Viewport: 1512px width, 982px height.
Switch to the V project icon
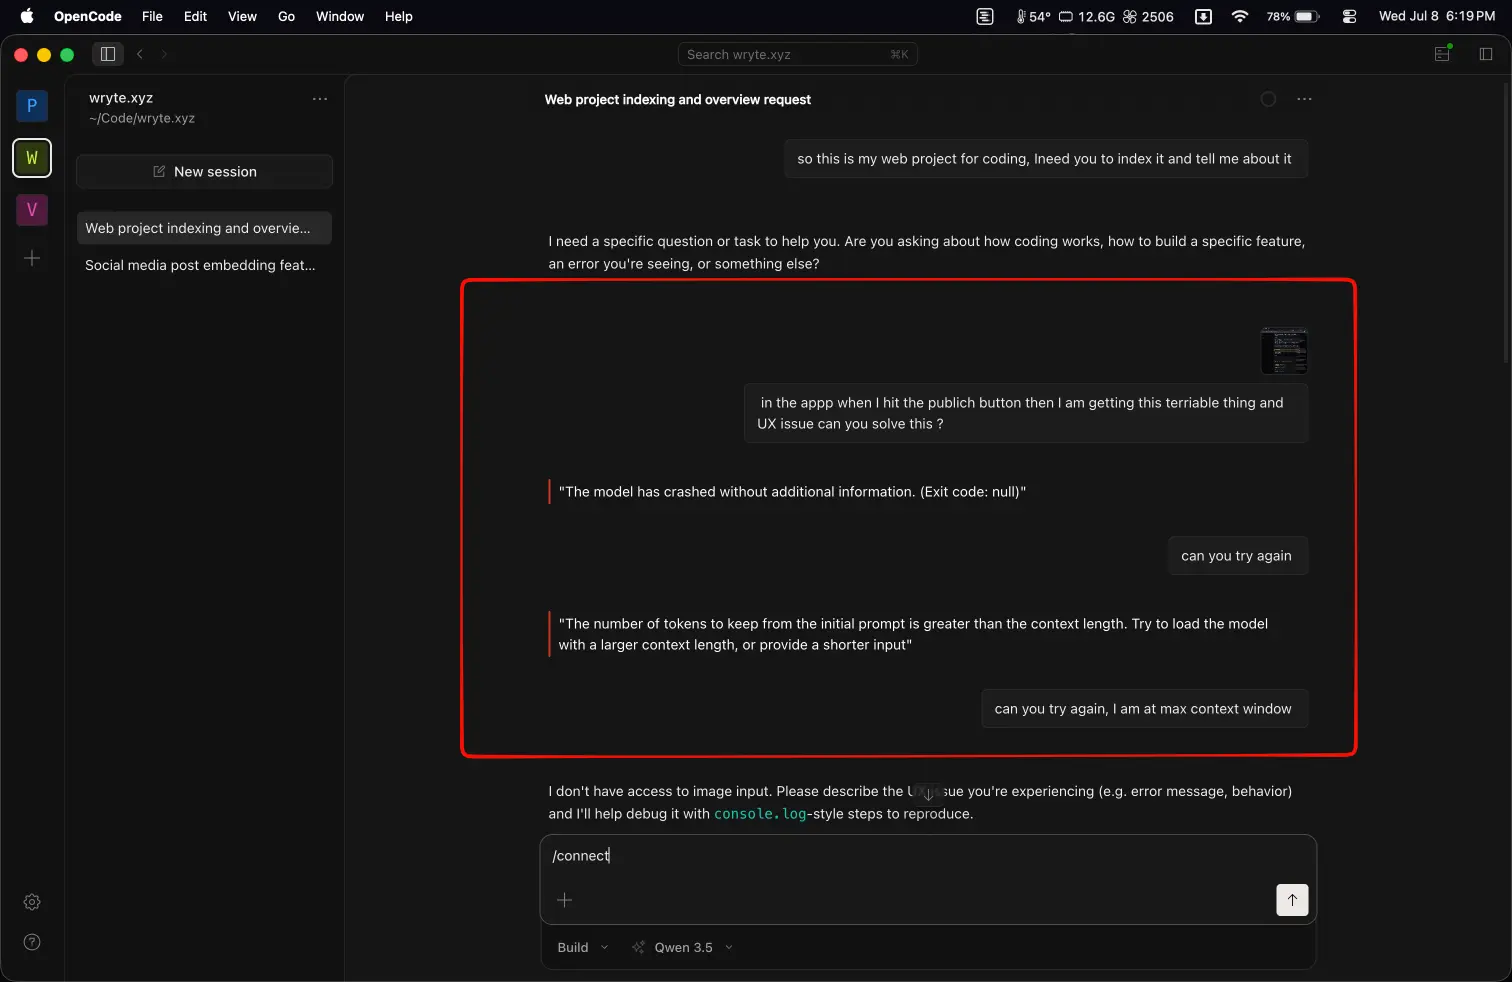pos(32,209)
